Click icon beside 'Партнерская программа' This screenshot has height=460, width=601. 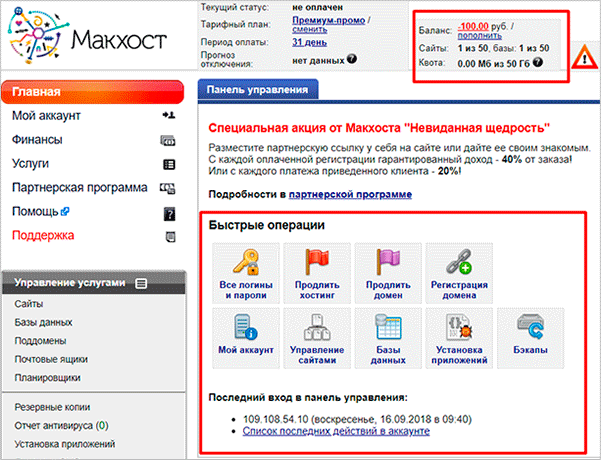click(x=168, y=188)
